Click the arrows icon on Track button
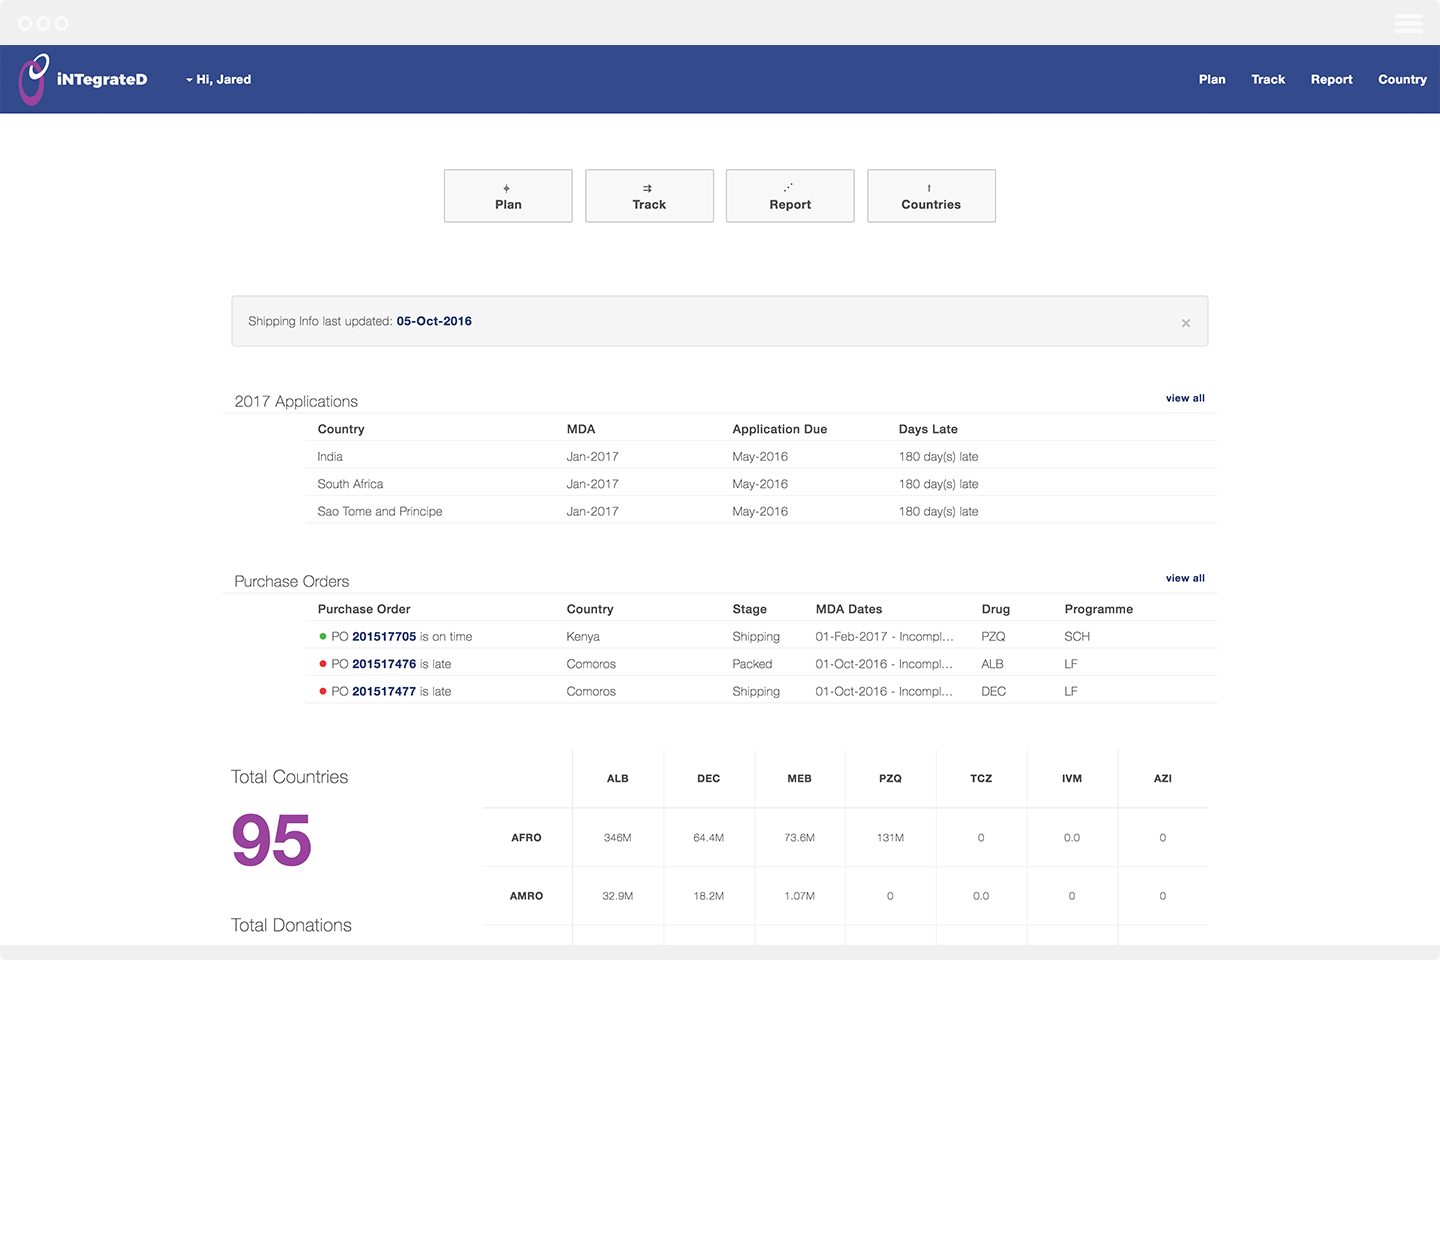Image resolution: width=1440 pixels, height=1256 pixels. (648, 188)
